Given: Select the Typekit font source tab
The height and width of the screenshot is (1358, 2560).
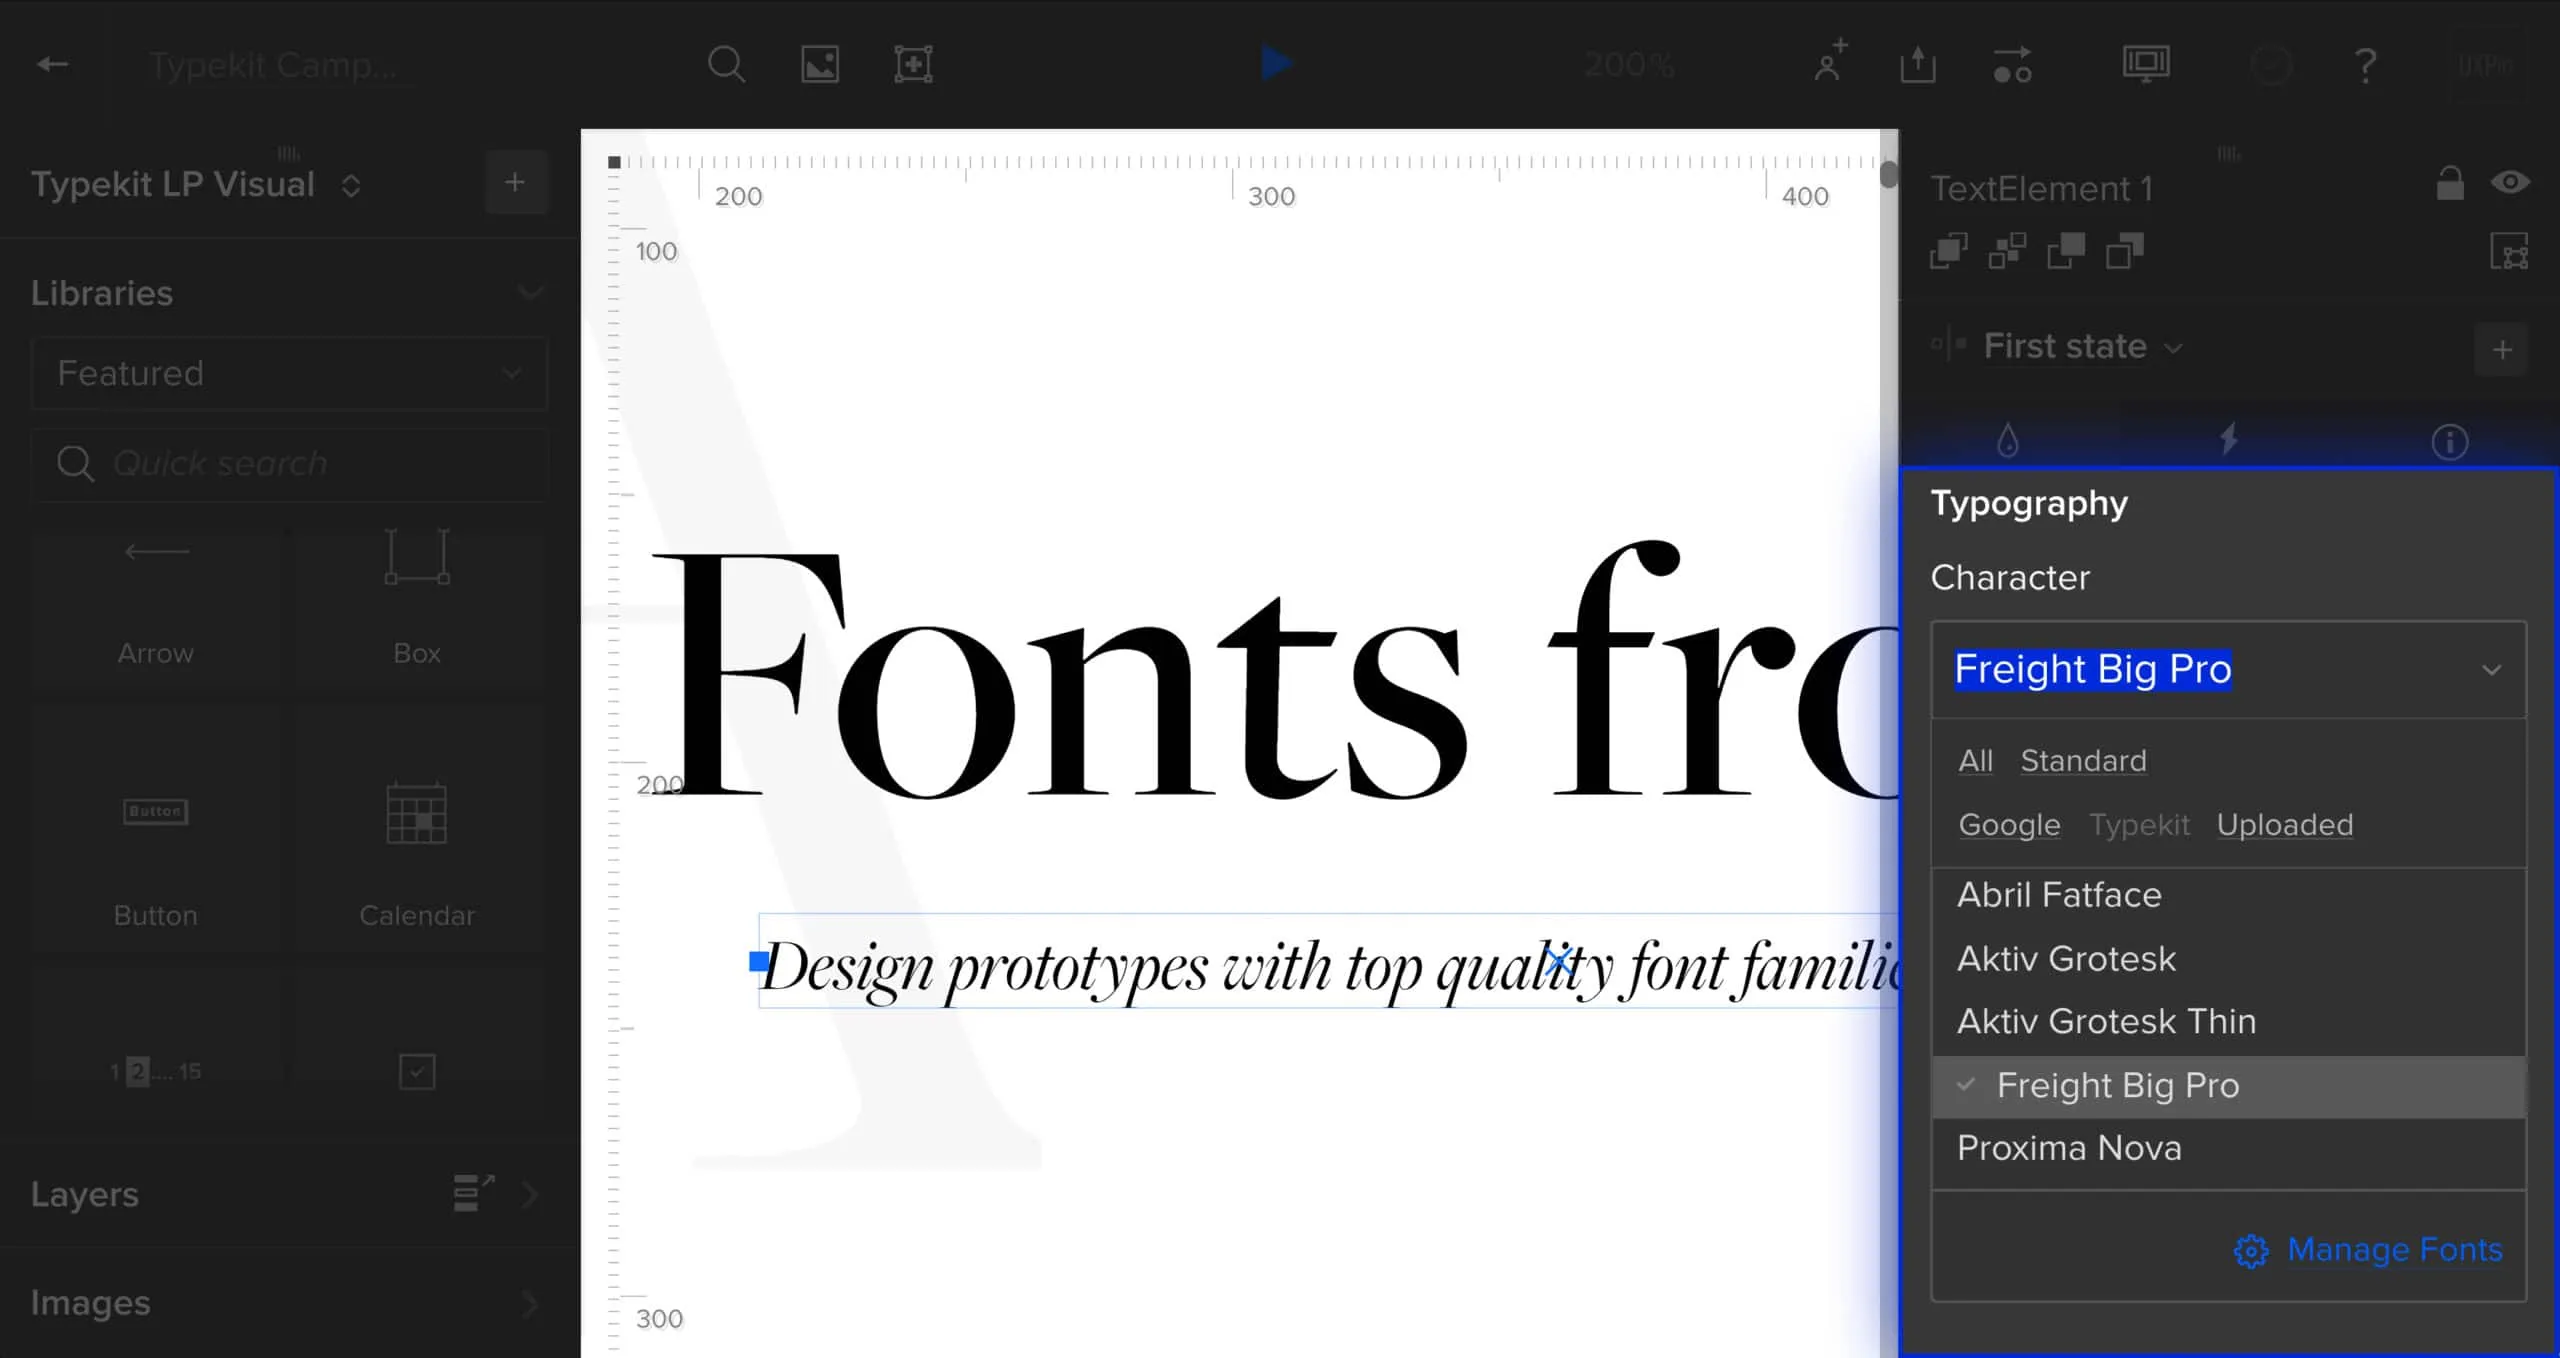Looking at the screenshot, I should pyautogui.click(x=2138, y=825).
